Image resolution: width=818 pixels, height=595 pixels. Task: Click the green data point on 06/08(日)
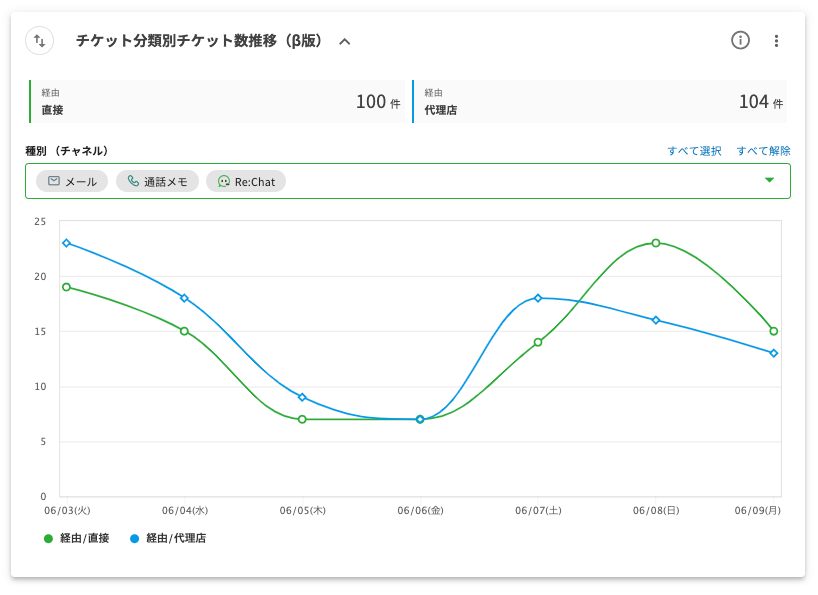click(x=656, y=243)
